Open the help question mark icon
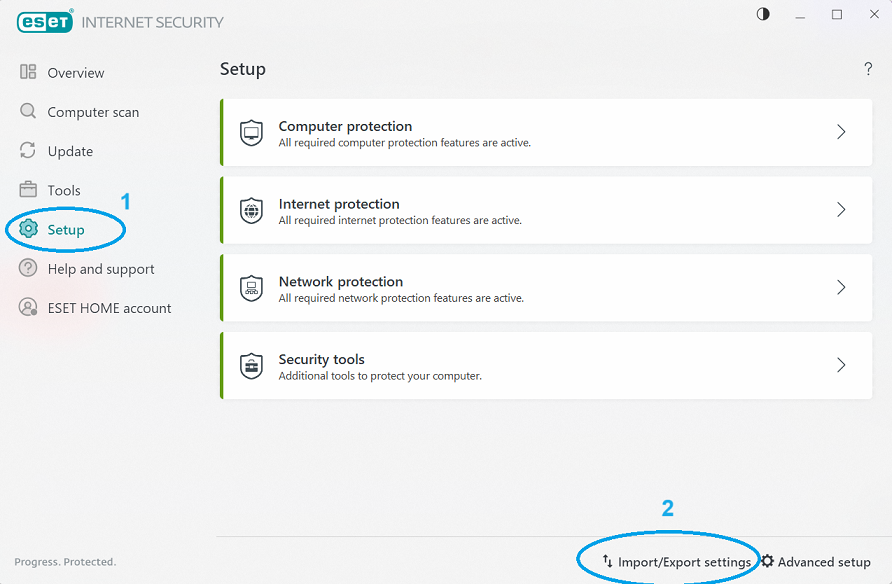The height and width of the screenshot is (584, 892). [867, 69]
